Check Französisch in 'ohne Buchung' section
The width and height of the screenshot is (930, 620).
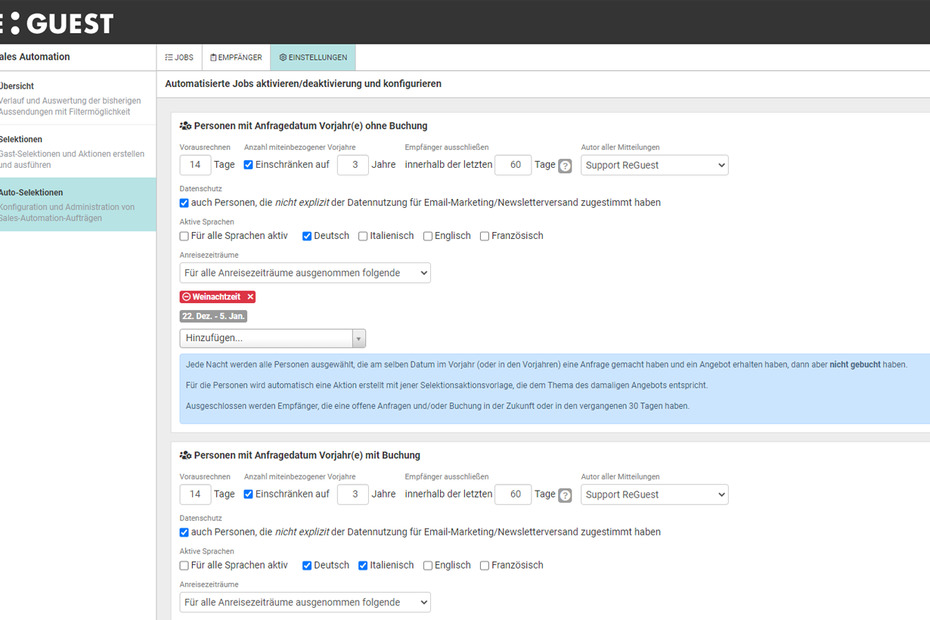coord(485,236)
